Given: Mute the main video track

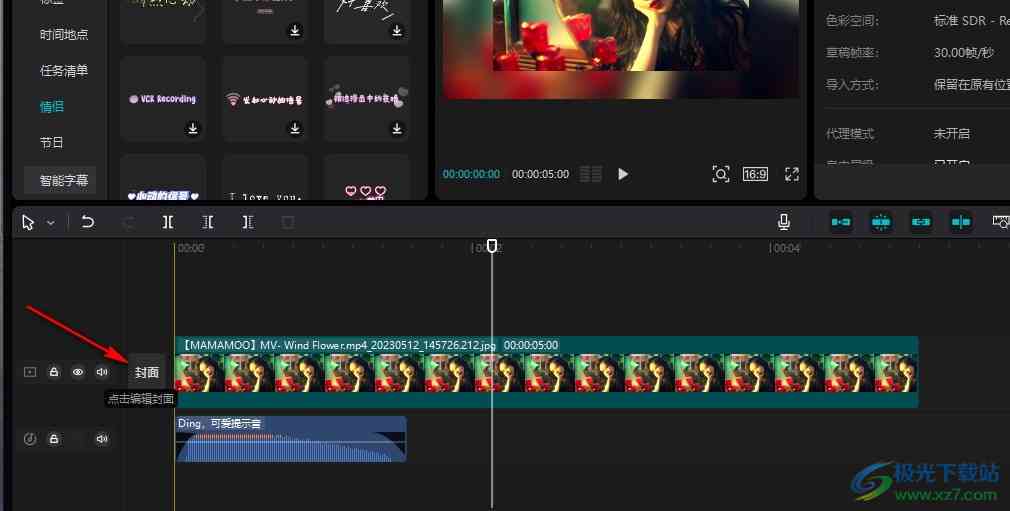Looking at the screenshot, I should 102,372.
